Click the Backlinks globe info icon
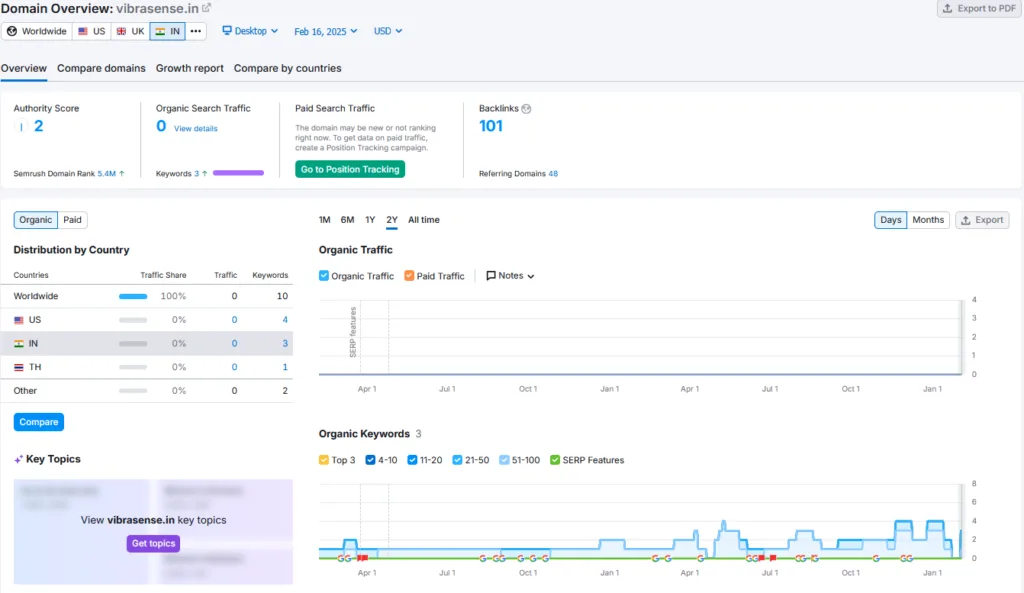The width and height of the screenshot is (1024, 593). point(526,108)
